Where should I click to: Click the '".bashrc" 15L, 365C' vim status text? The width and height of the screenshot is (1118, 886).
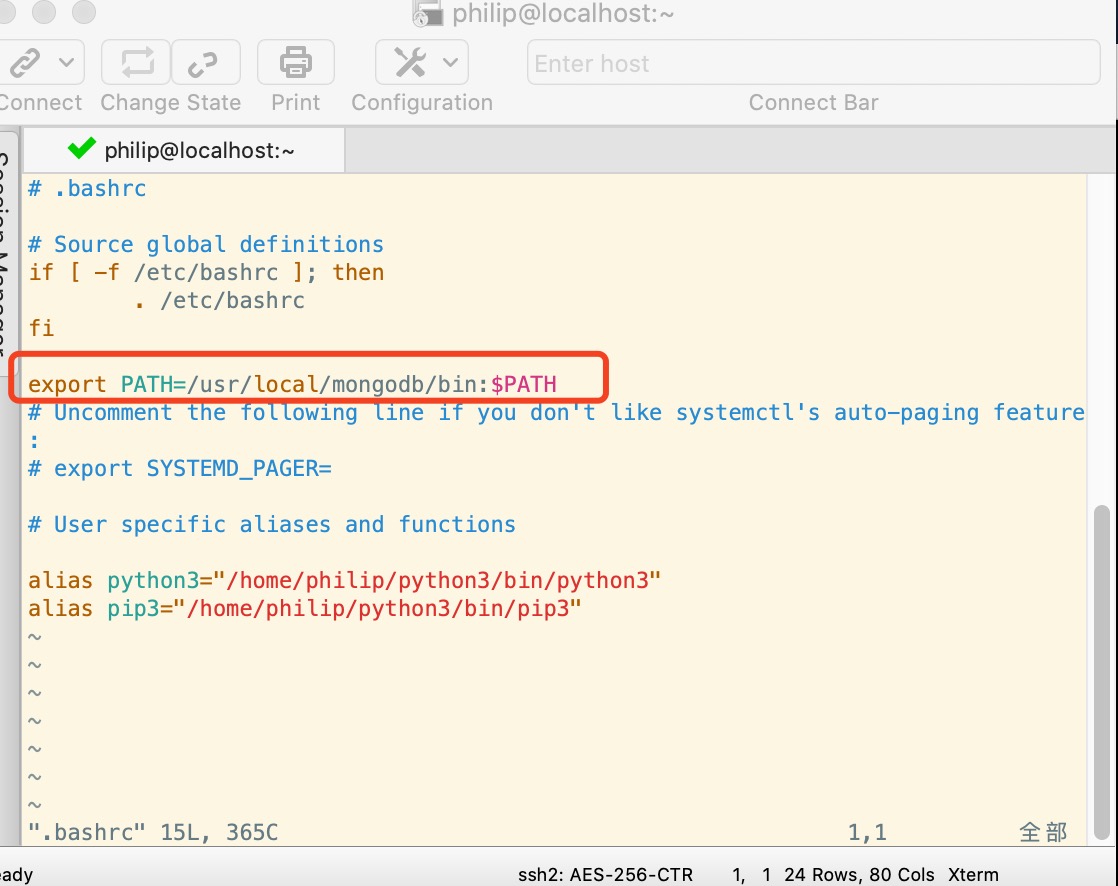point(153,832)
